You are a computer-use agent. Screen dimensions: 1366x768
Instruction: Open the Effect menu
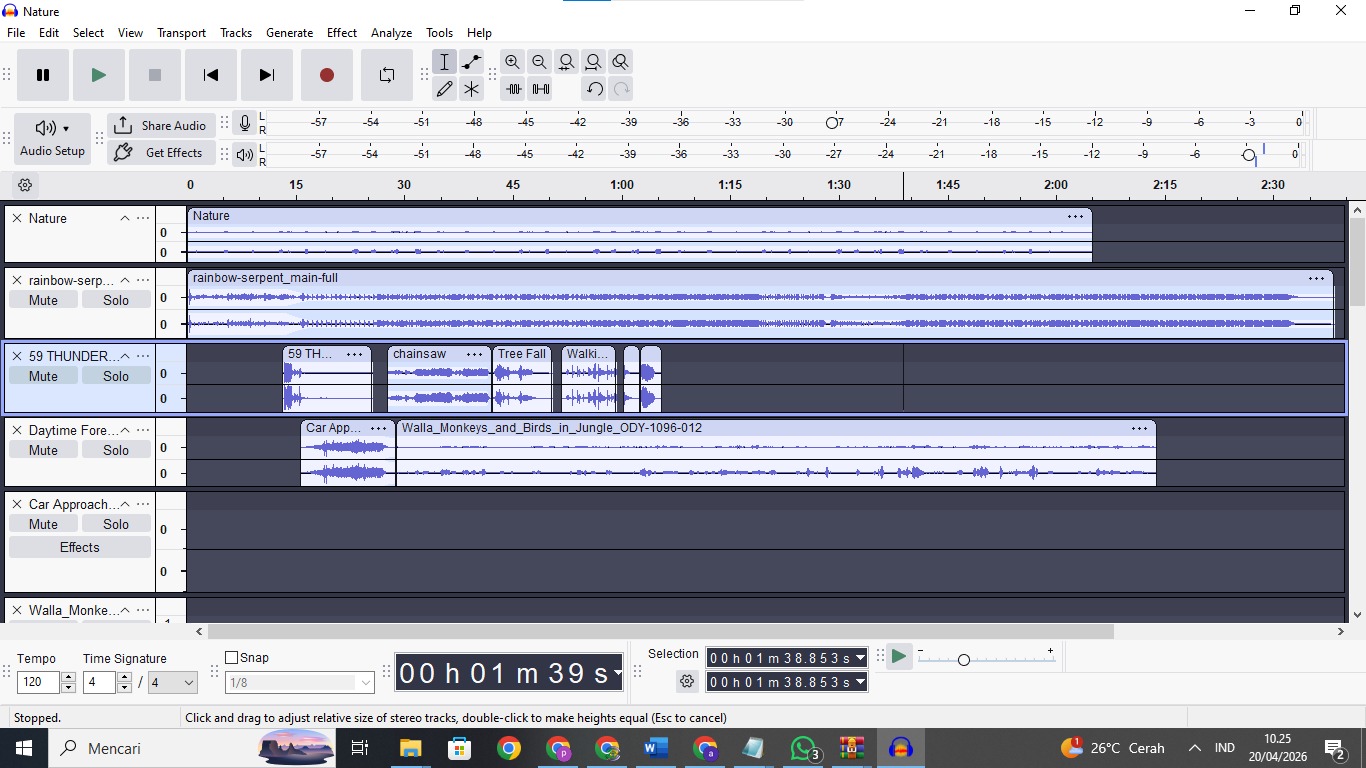click(341, 33)
